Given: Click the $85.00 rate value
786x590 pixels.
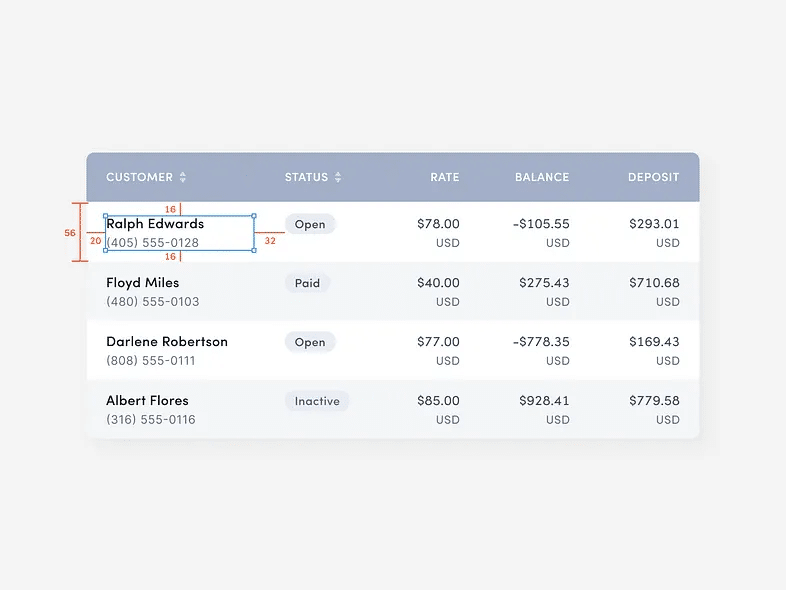Looking at the screenshot, I should coord(438,401).
